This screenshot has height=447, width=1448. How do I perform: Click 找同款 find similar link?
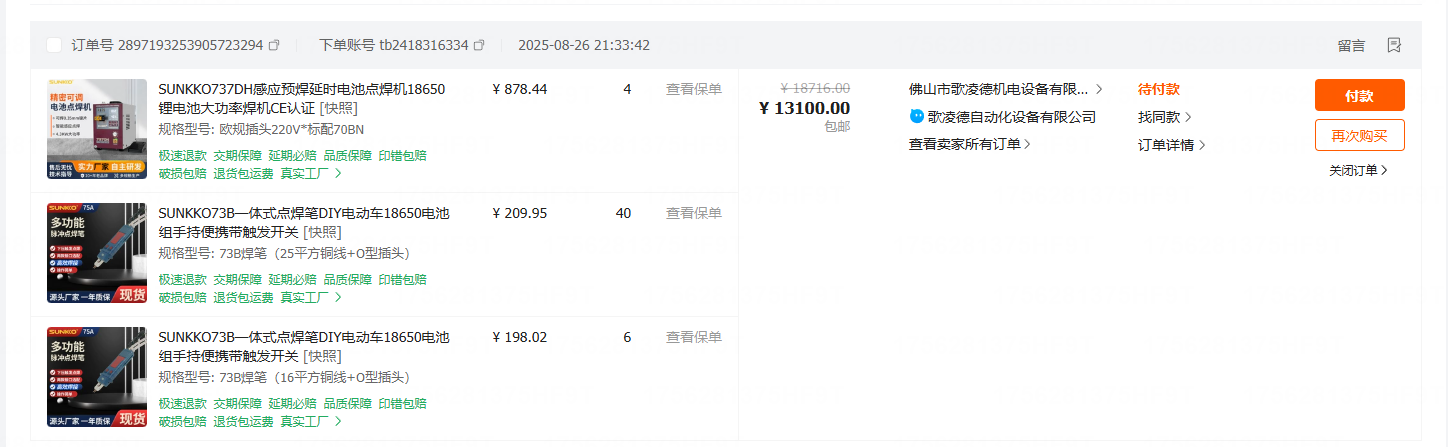[1165, 117]
